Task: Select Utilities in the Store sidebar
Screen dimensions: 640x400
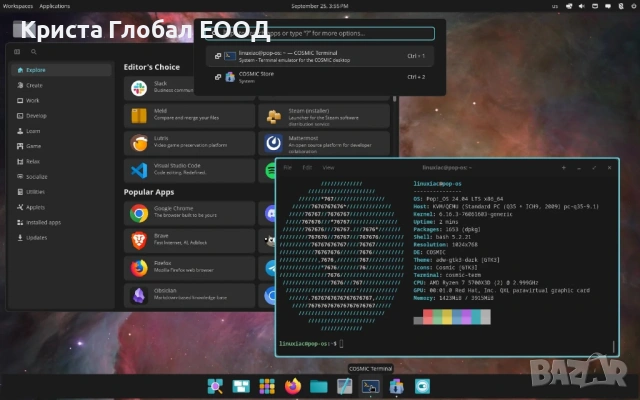Action: point(61,192)
